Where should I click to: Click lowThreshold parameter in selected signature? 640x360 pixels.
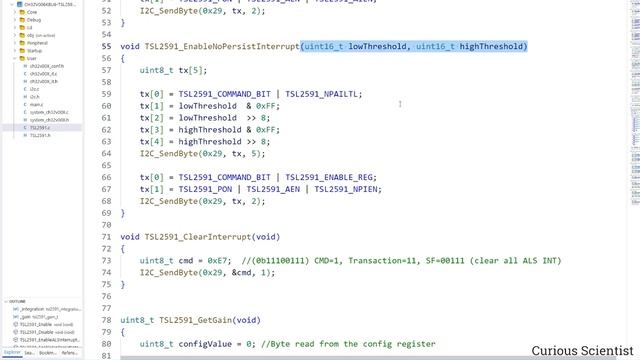click(x=377, y=47)
